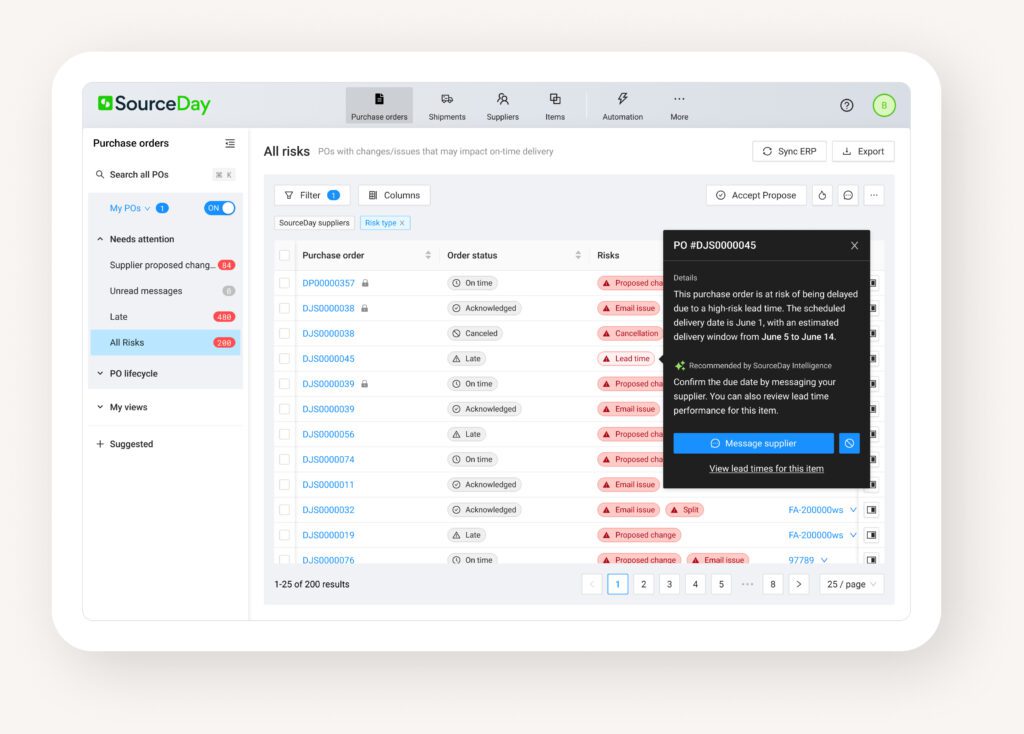Expand FA-200000ws chevron in DJS0000019 row

(x=853, y=535)
